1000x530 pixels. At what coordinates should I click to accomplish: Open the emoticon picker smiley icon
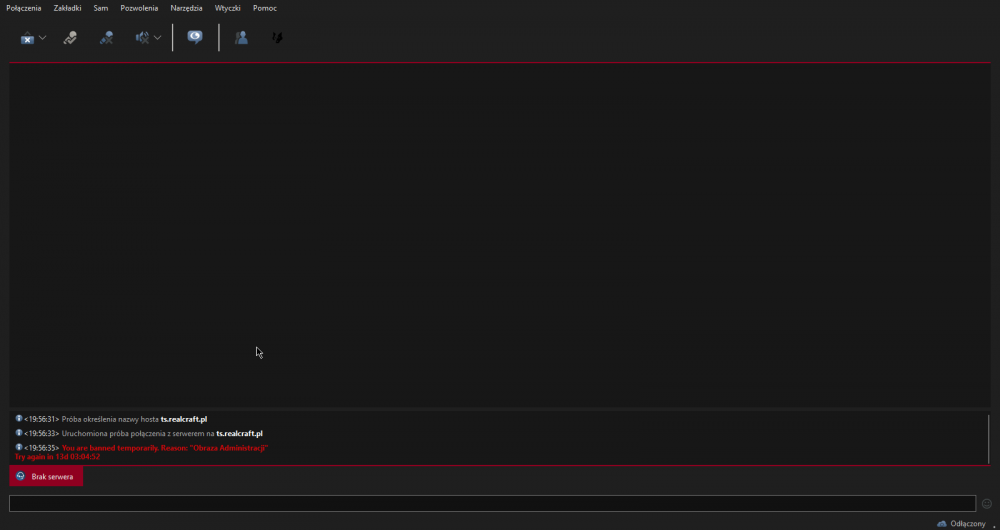pos(987,504)
